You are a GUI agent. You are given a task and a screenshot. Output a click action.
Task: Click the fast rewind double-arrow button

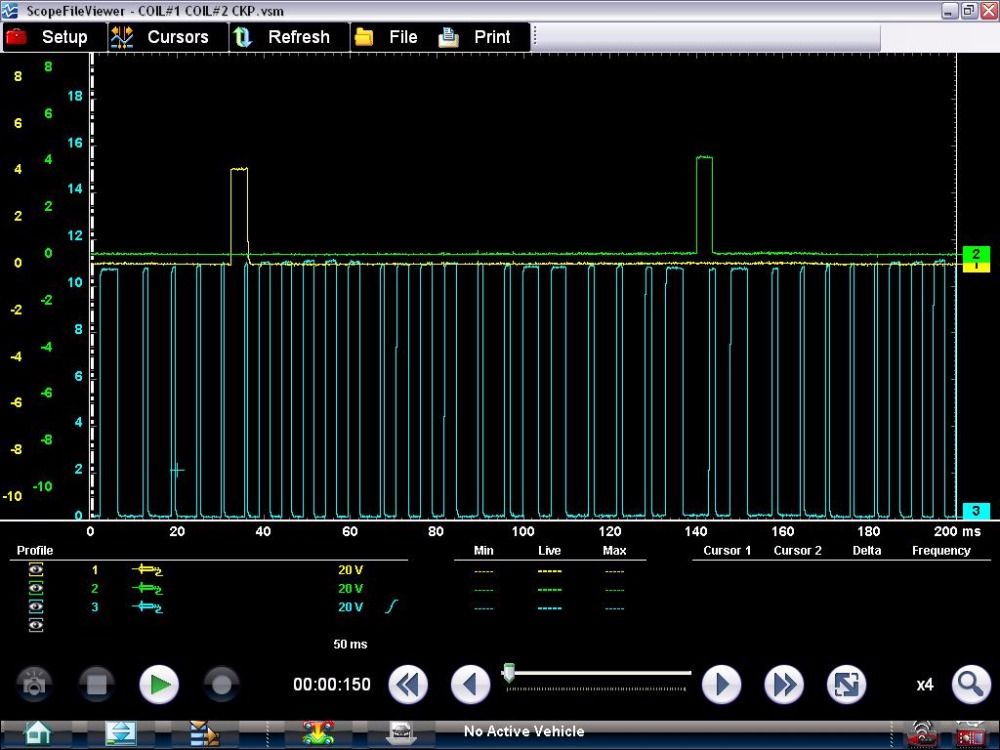408,685
